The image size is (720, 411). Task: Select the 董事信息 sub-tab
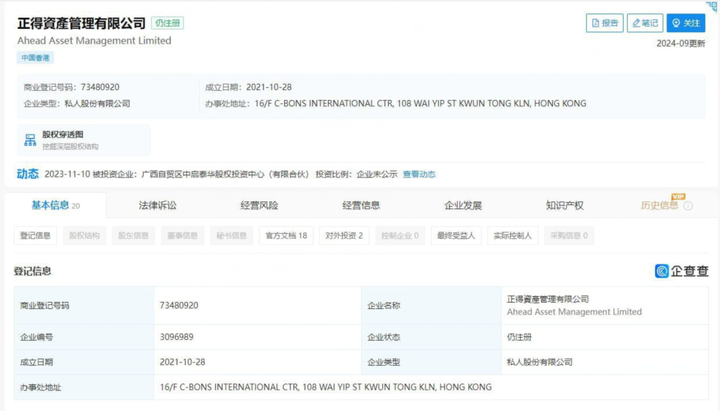[x=182, y=236]
